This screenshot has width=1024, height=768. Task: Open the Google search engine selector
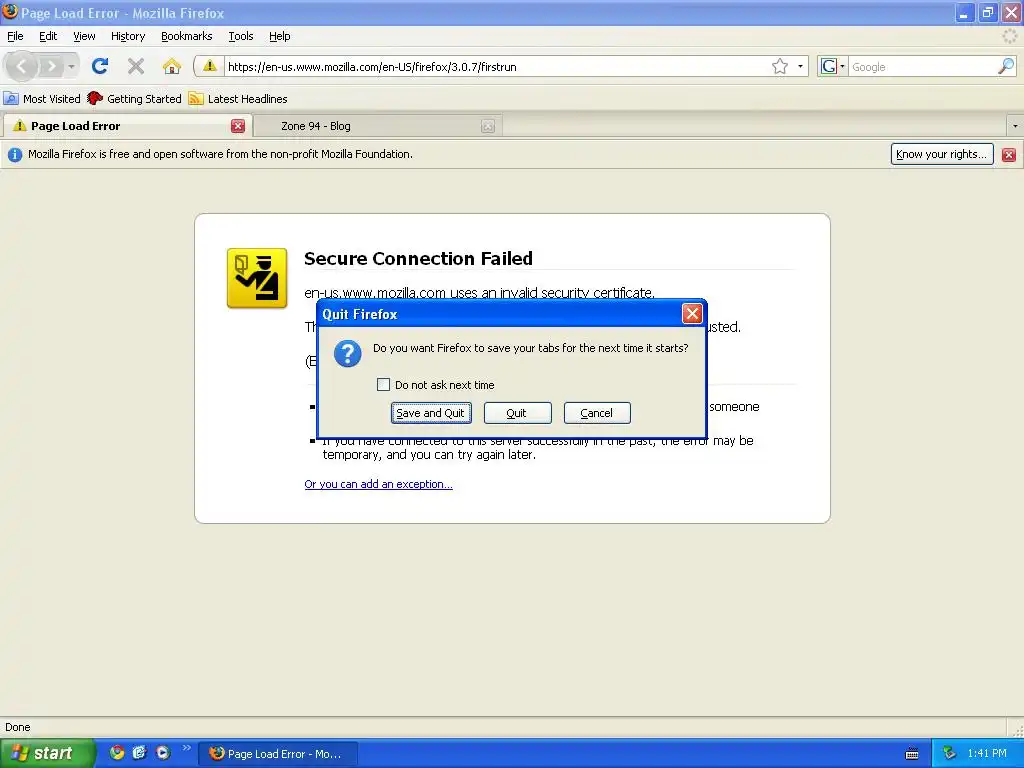tap(833, 66)
